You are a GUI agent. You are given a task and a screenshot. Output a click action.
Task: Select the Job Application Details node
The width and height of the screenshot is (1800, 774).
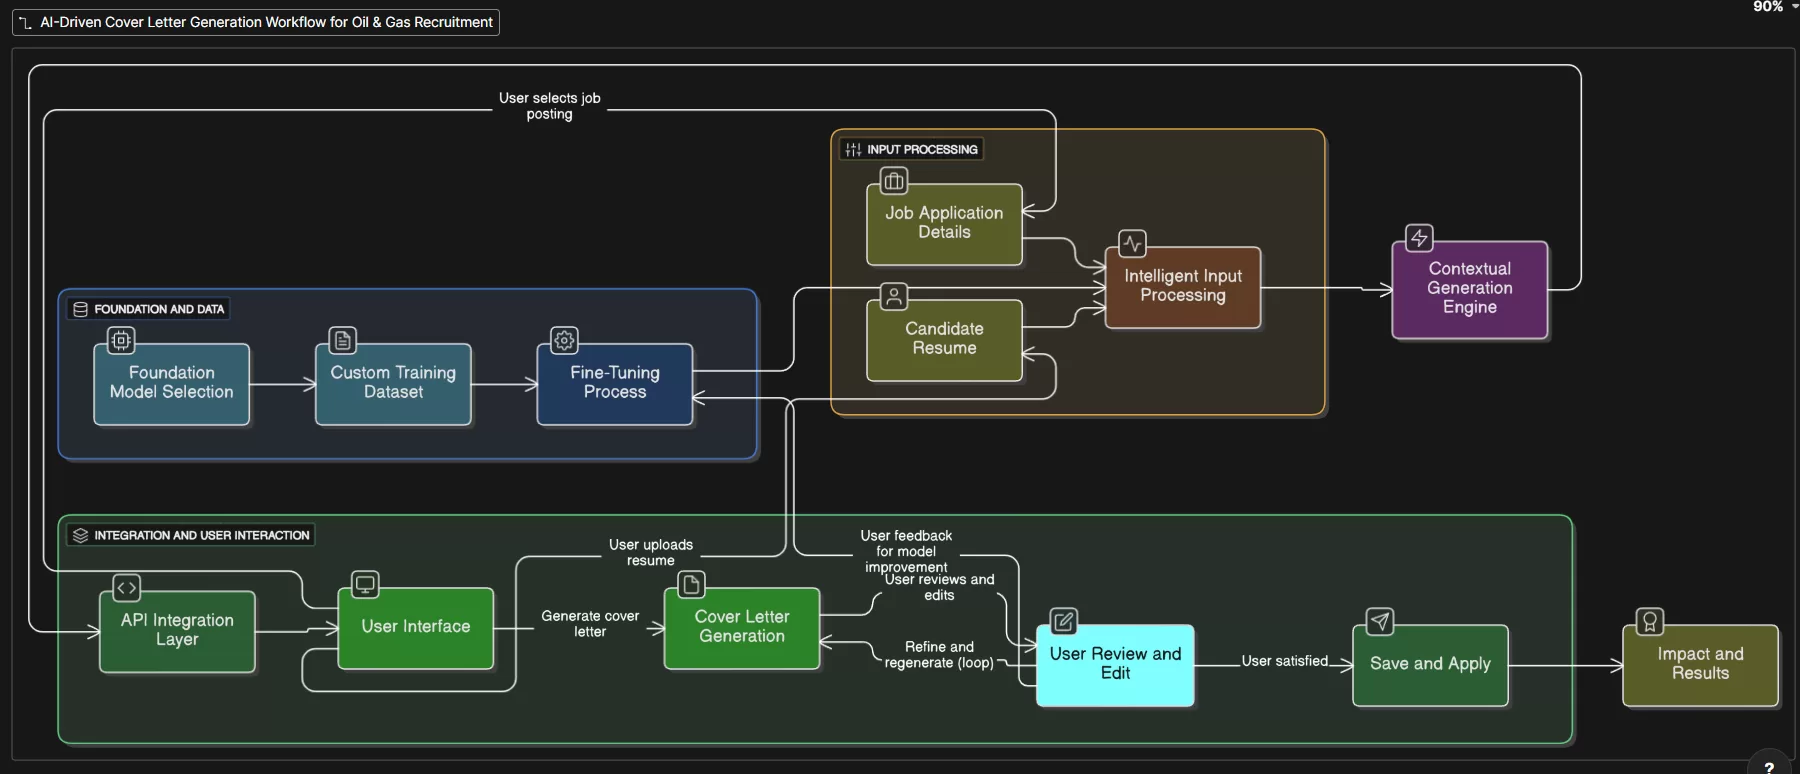(944, 224)
